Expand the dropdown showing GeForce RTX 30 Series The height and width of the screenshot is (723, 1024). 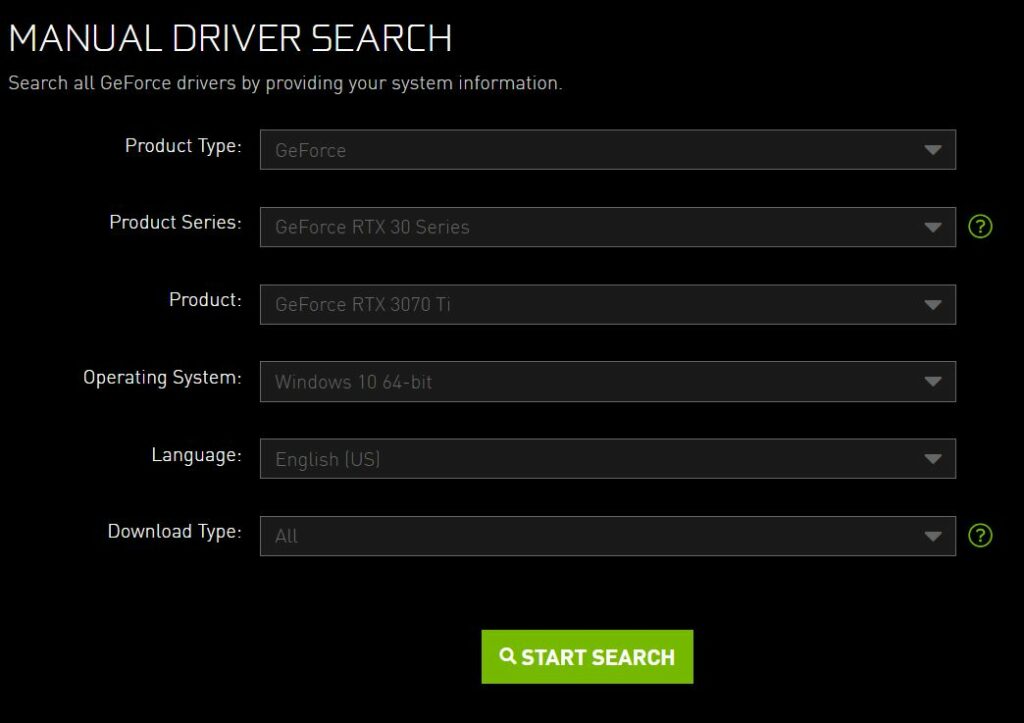[590, 227]
